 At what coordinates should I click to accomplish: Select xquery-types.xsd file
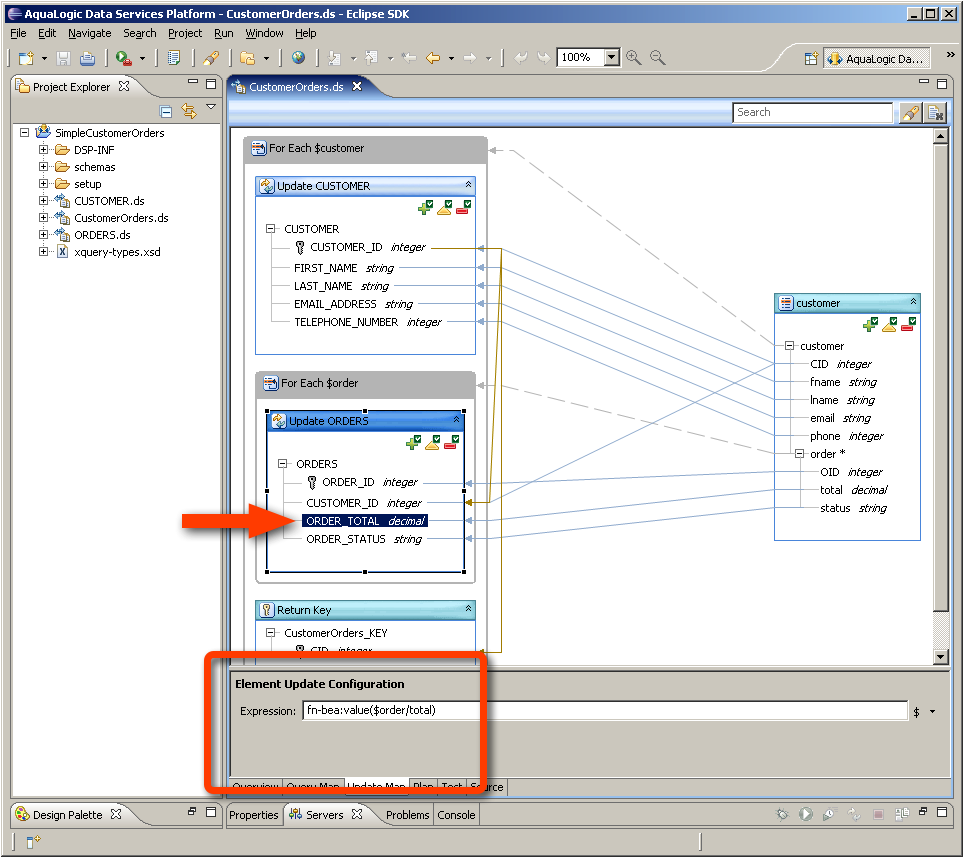[117, 252]
